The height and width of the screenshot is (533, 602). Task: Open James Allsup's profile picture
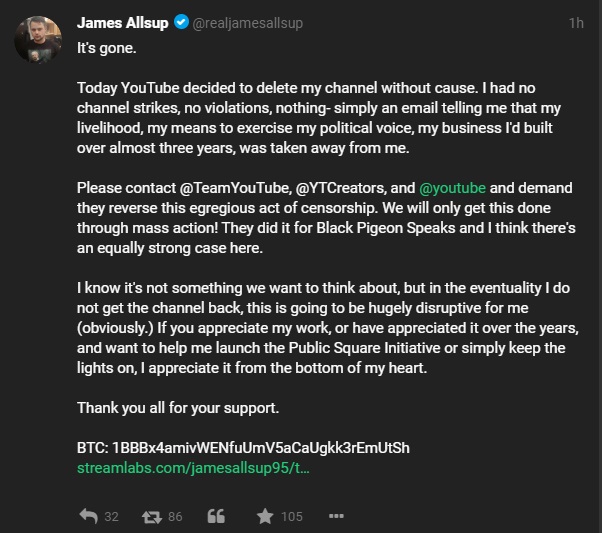[39, 39]
